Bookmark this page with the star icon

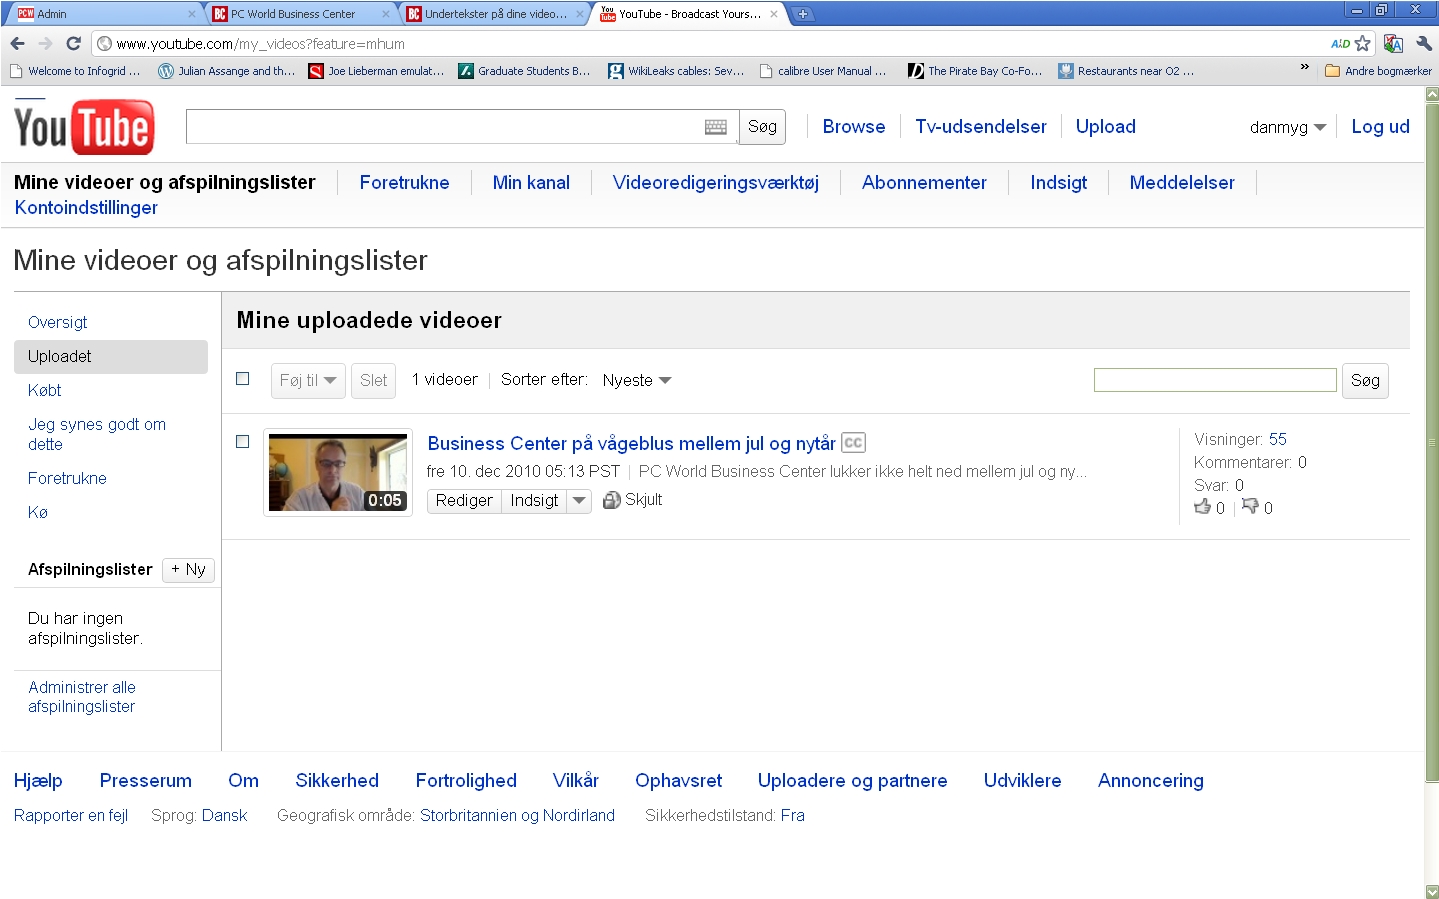pos(1362,44)
